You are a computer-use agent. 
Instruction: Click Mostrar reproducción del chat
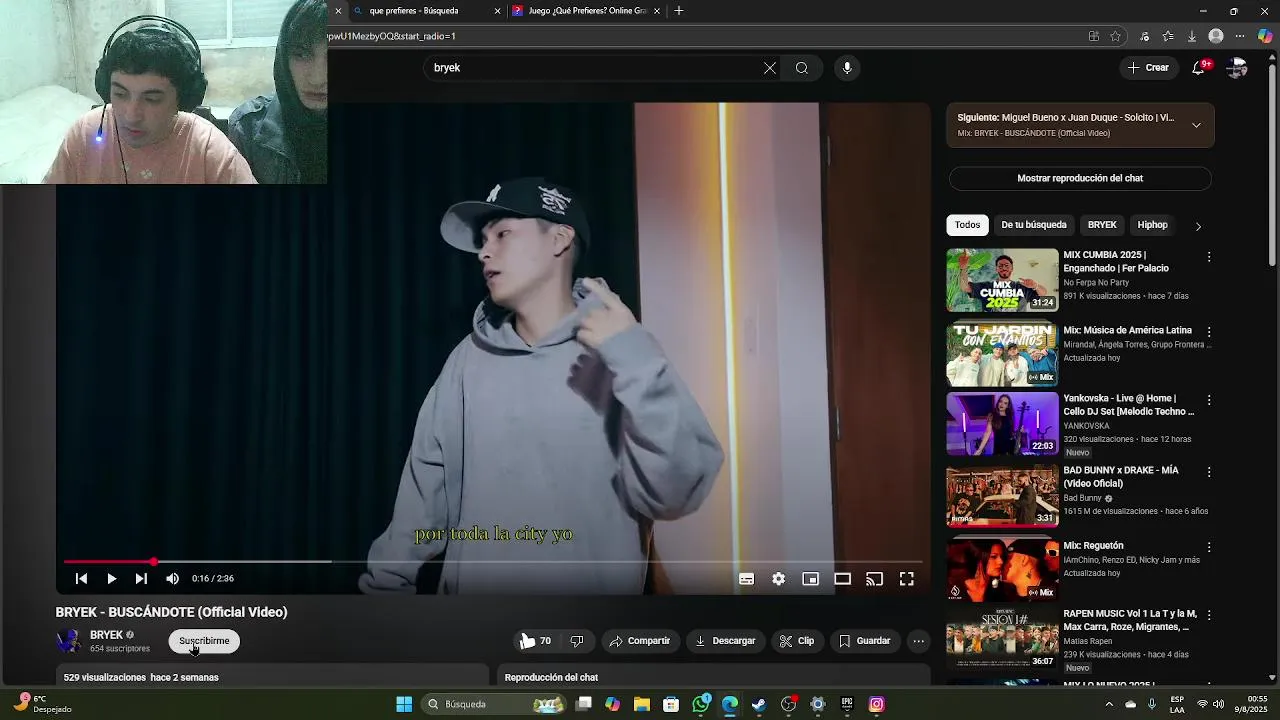coord(1080,178)
